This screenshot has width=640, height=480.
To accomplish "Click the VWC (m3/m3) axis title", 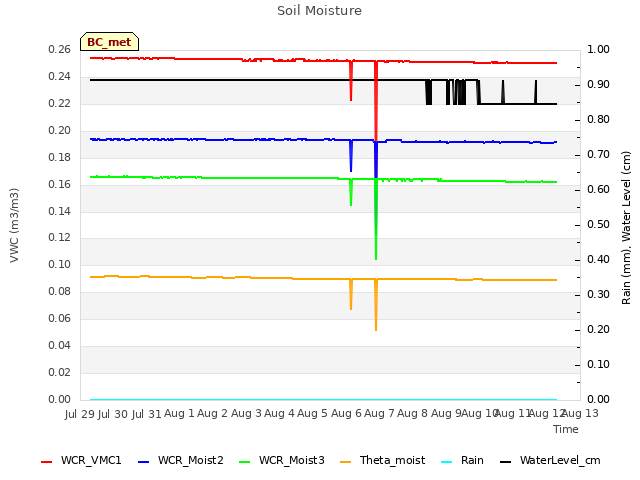I will 14,225.
